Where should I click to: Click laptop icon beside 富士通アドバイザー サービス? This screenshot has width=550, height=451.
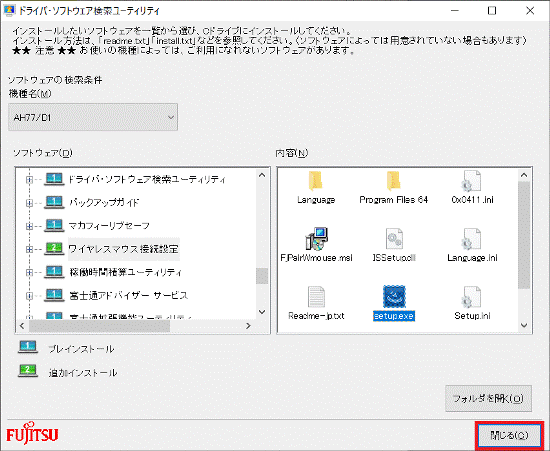click(x=54, y=295)
